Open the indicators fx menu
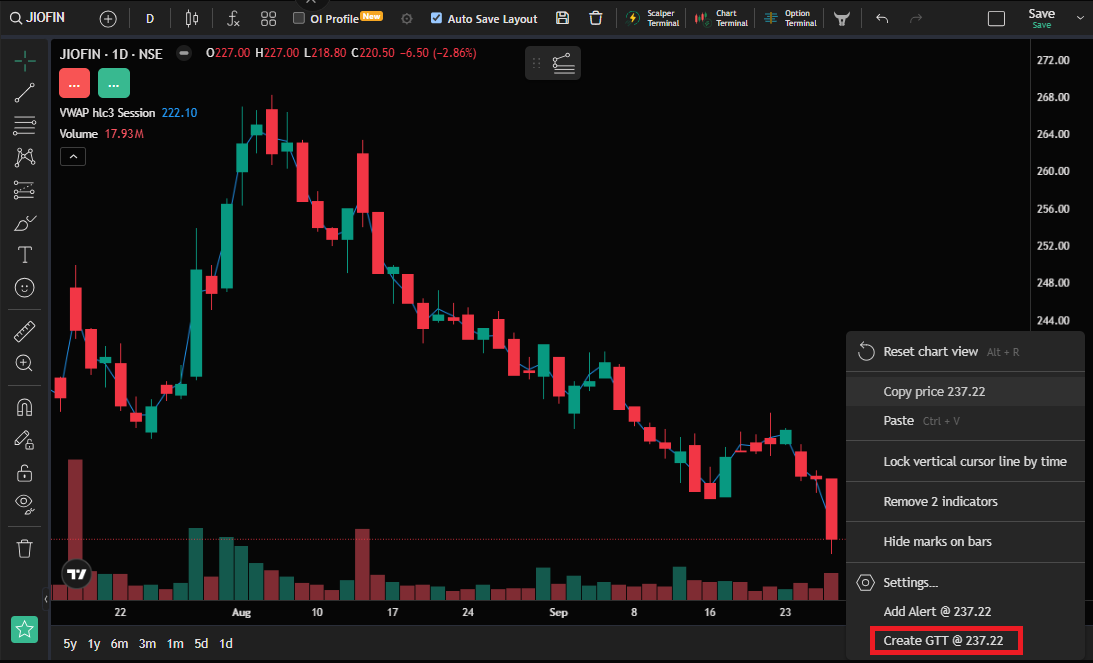1093x663 pixels. coord(234,19)
